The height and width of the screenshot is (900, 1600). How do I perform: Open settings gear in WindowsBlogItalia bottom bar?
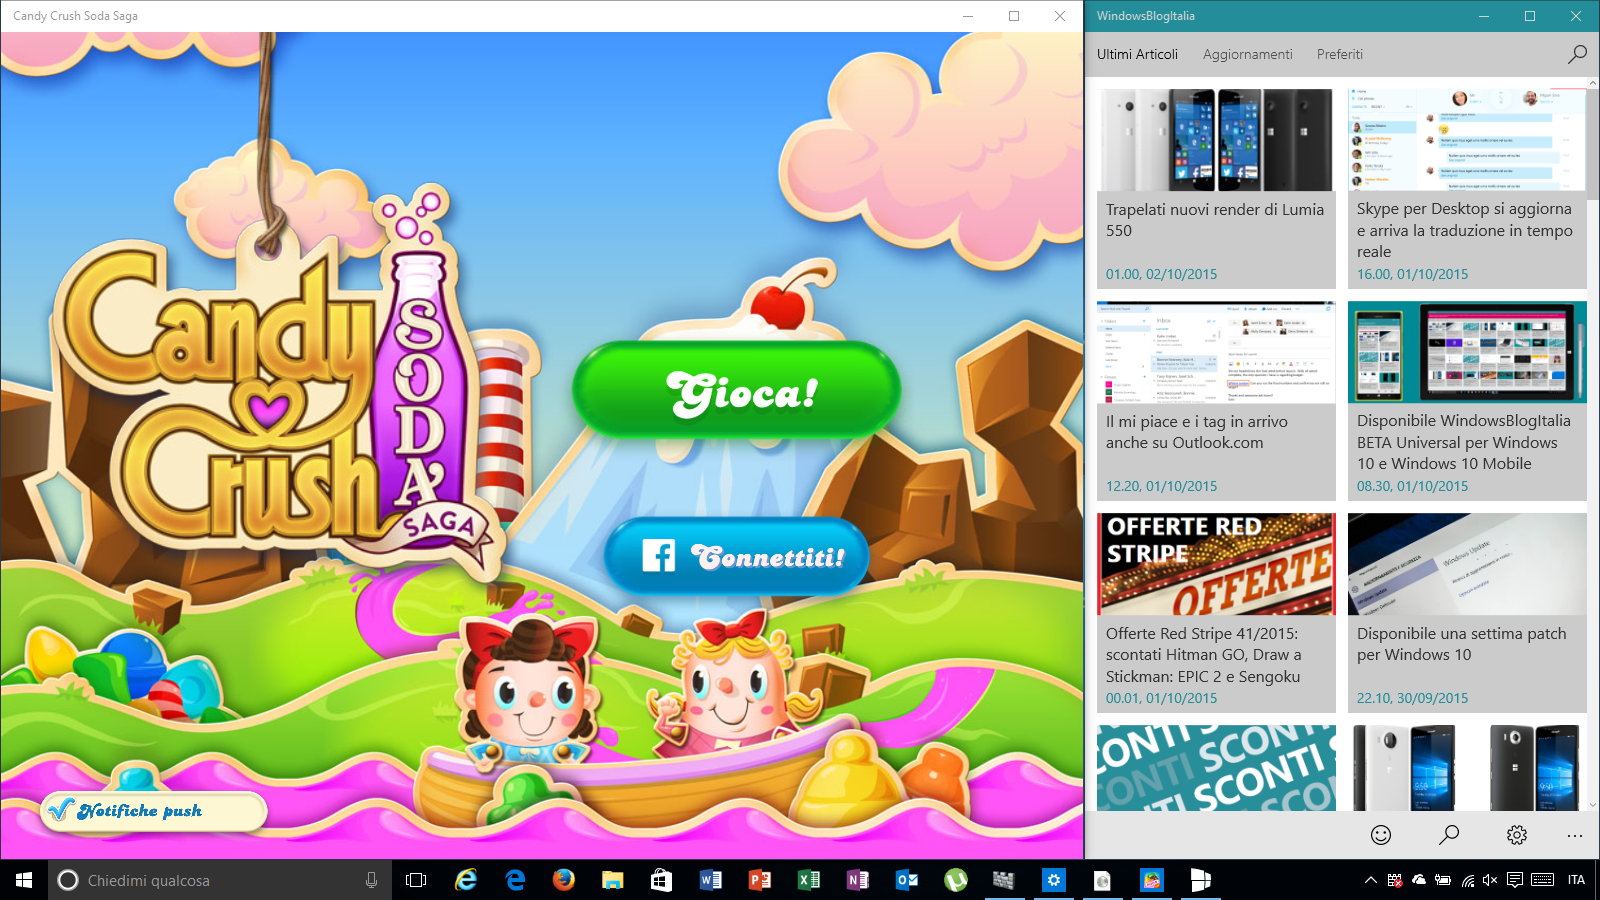click(x=1517, y=835)
